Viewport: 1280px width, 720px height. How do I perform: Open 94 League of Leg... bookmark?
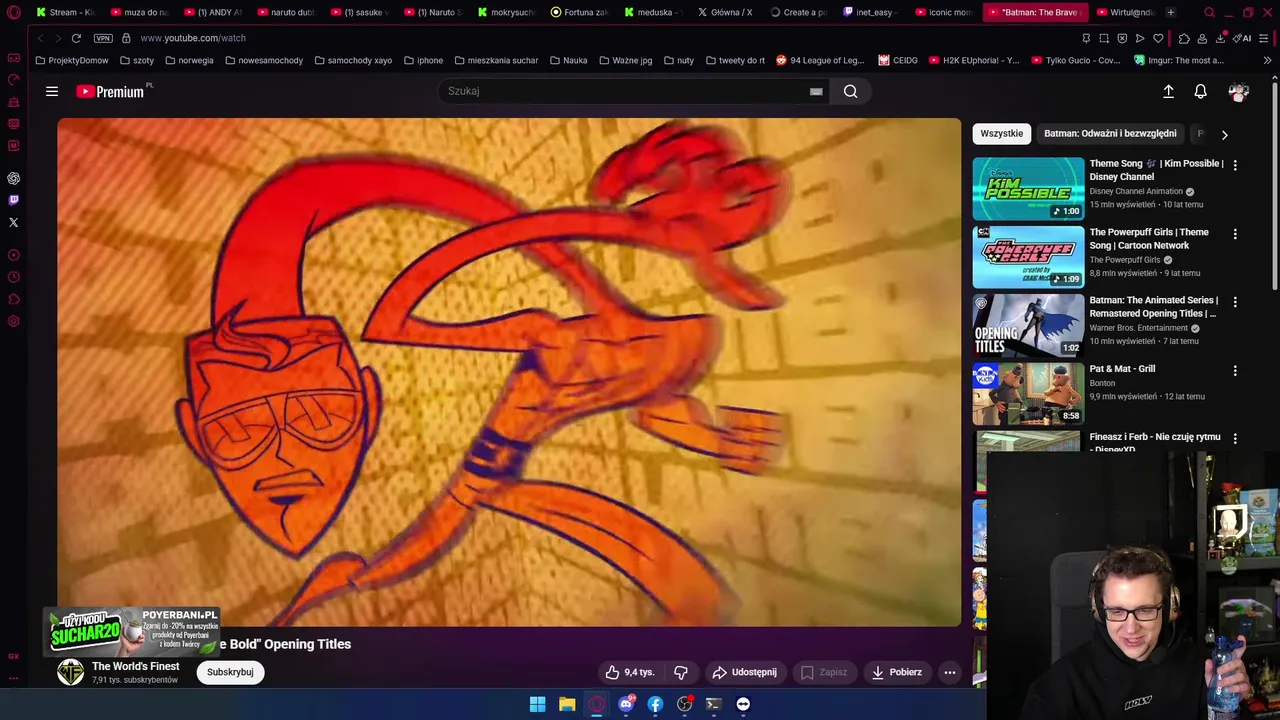(x=820, y=60)
